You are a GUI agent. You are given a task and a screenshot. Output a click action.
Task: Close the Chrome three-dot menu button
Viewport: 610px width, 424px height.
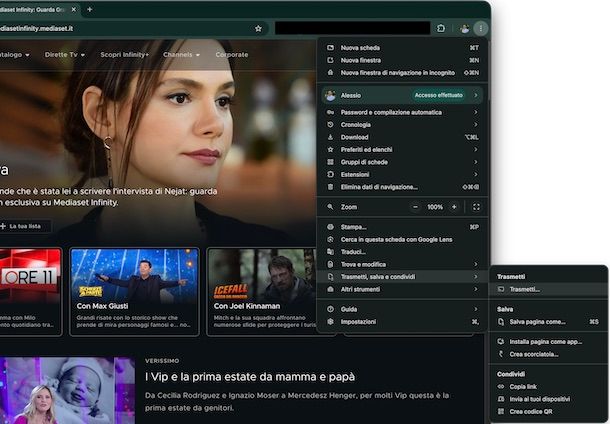pos(481,28)
